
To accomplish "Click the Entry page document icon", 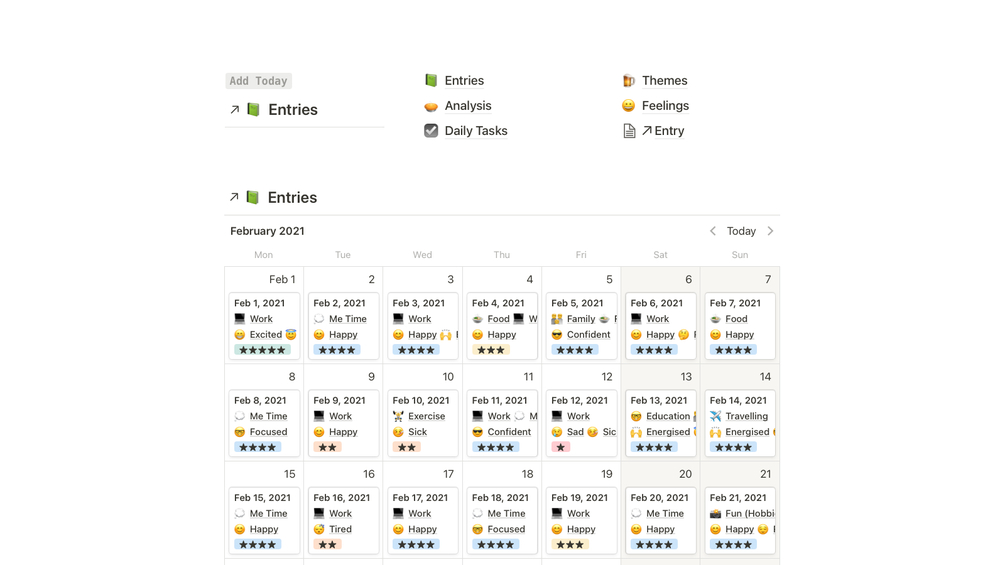I will (629, 131).
